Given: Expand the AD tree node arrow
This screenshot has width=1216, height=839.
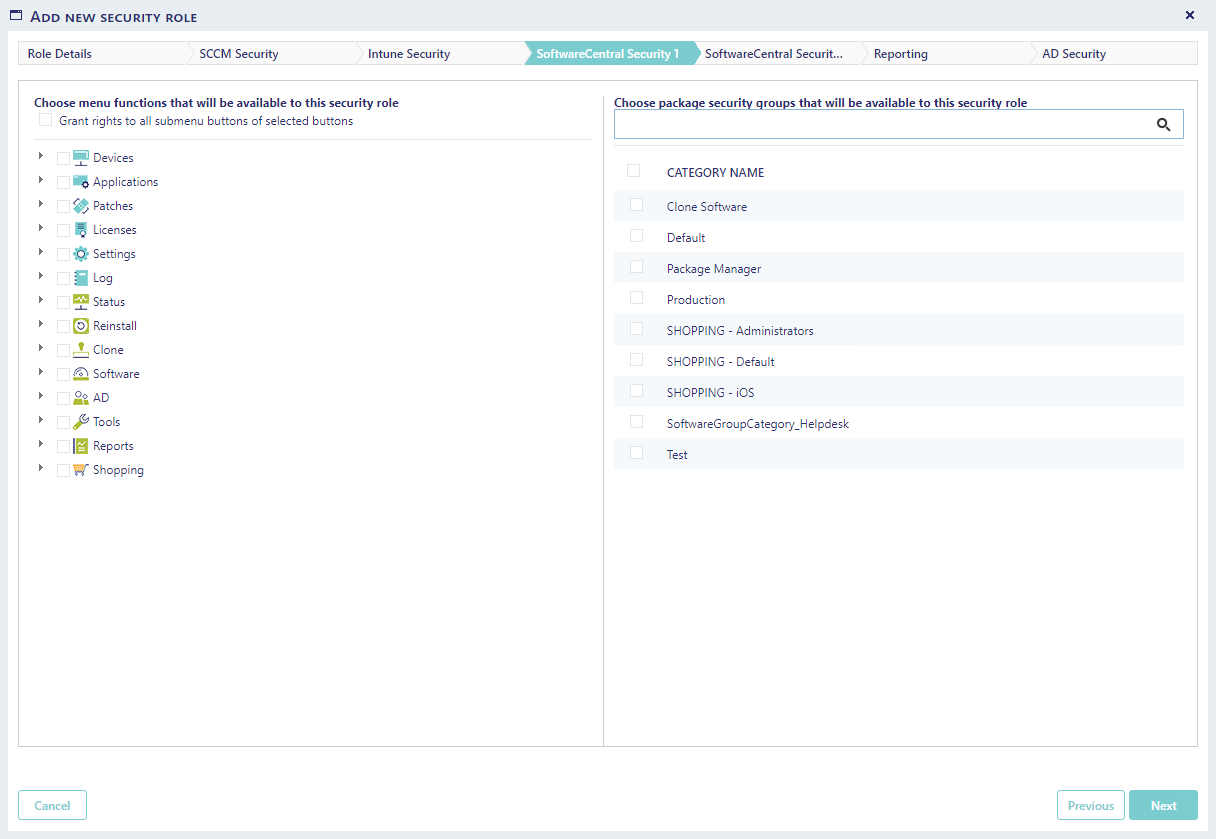Looking at the screenshot, I should (41, 396).
